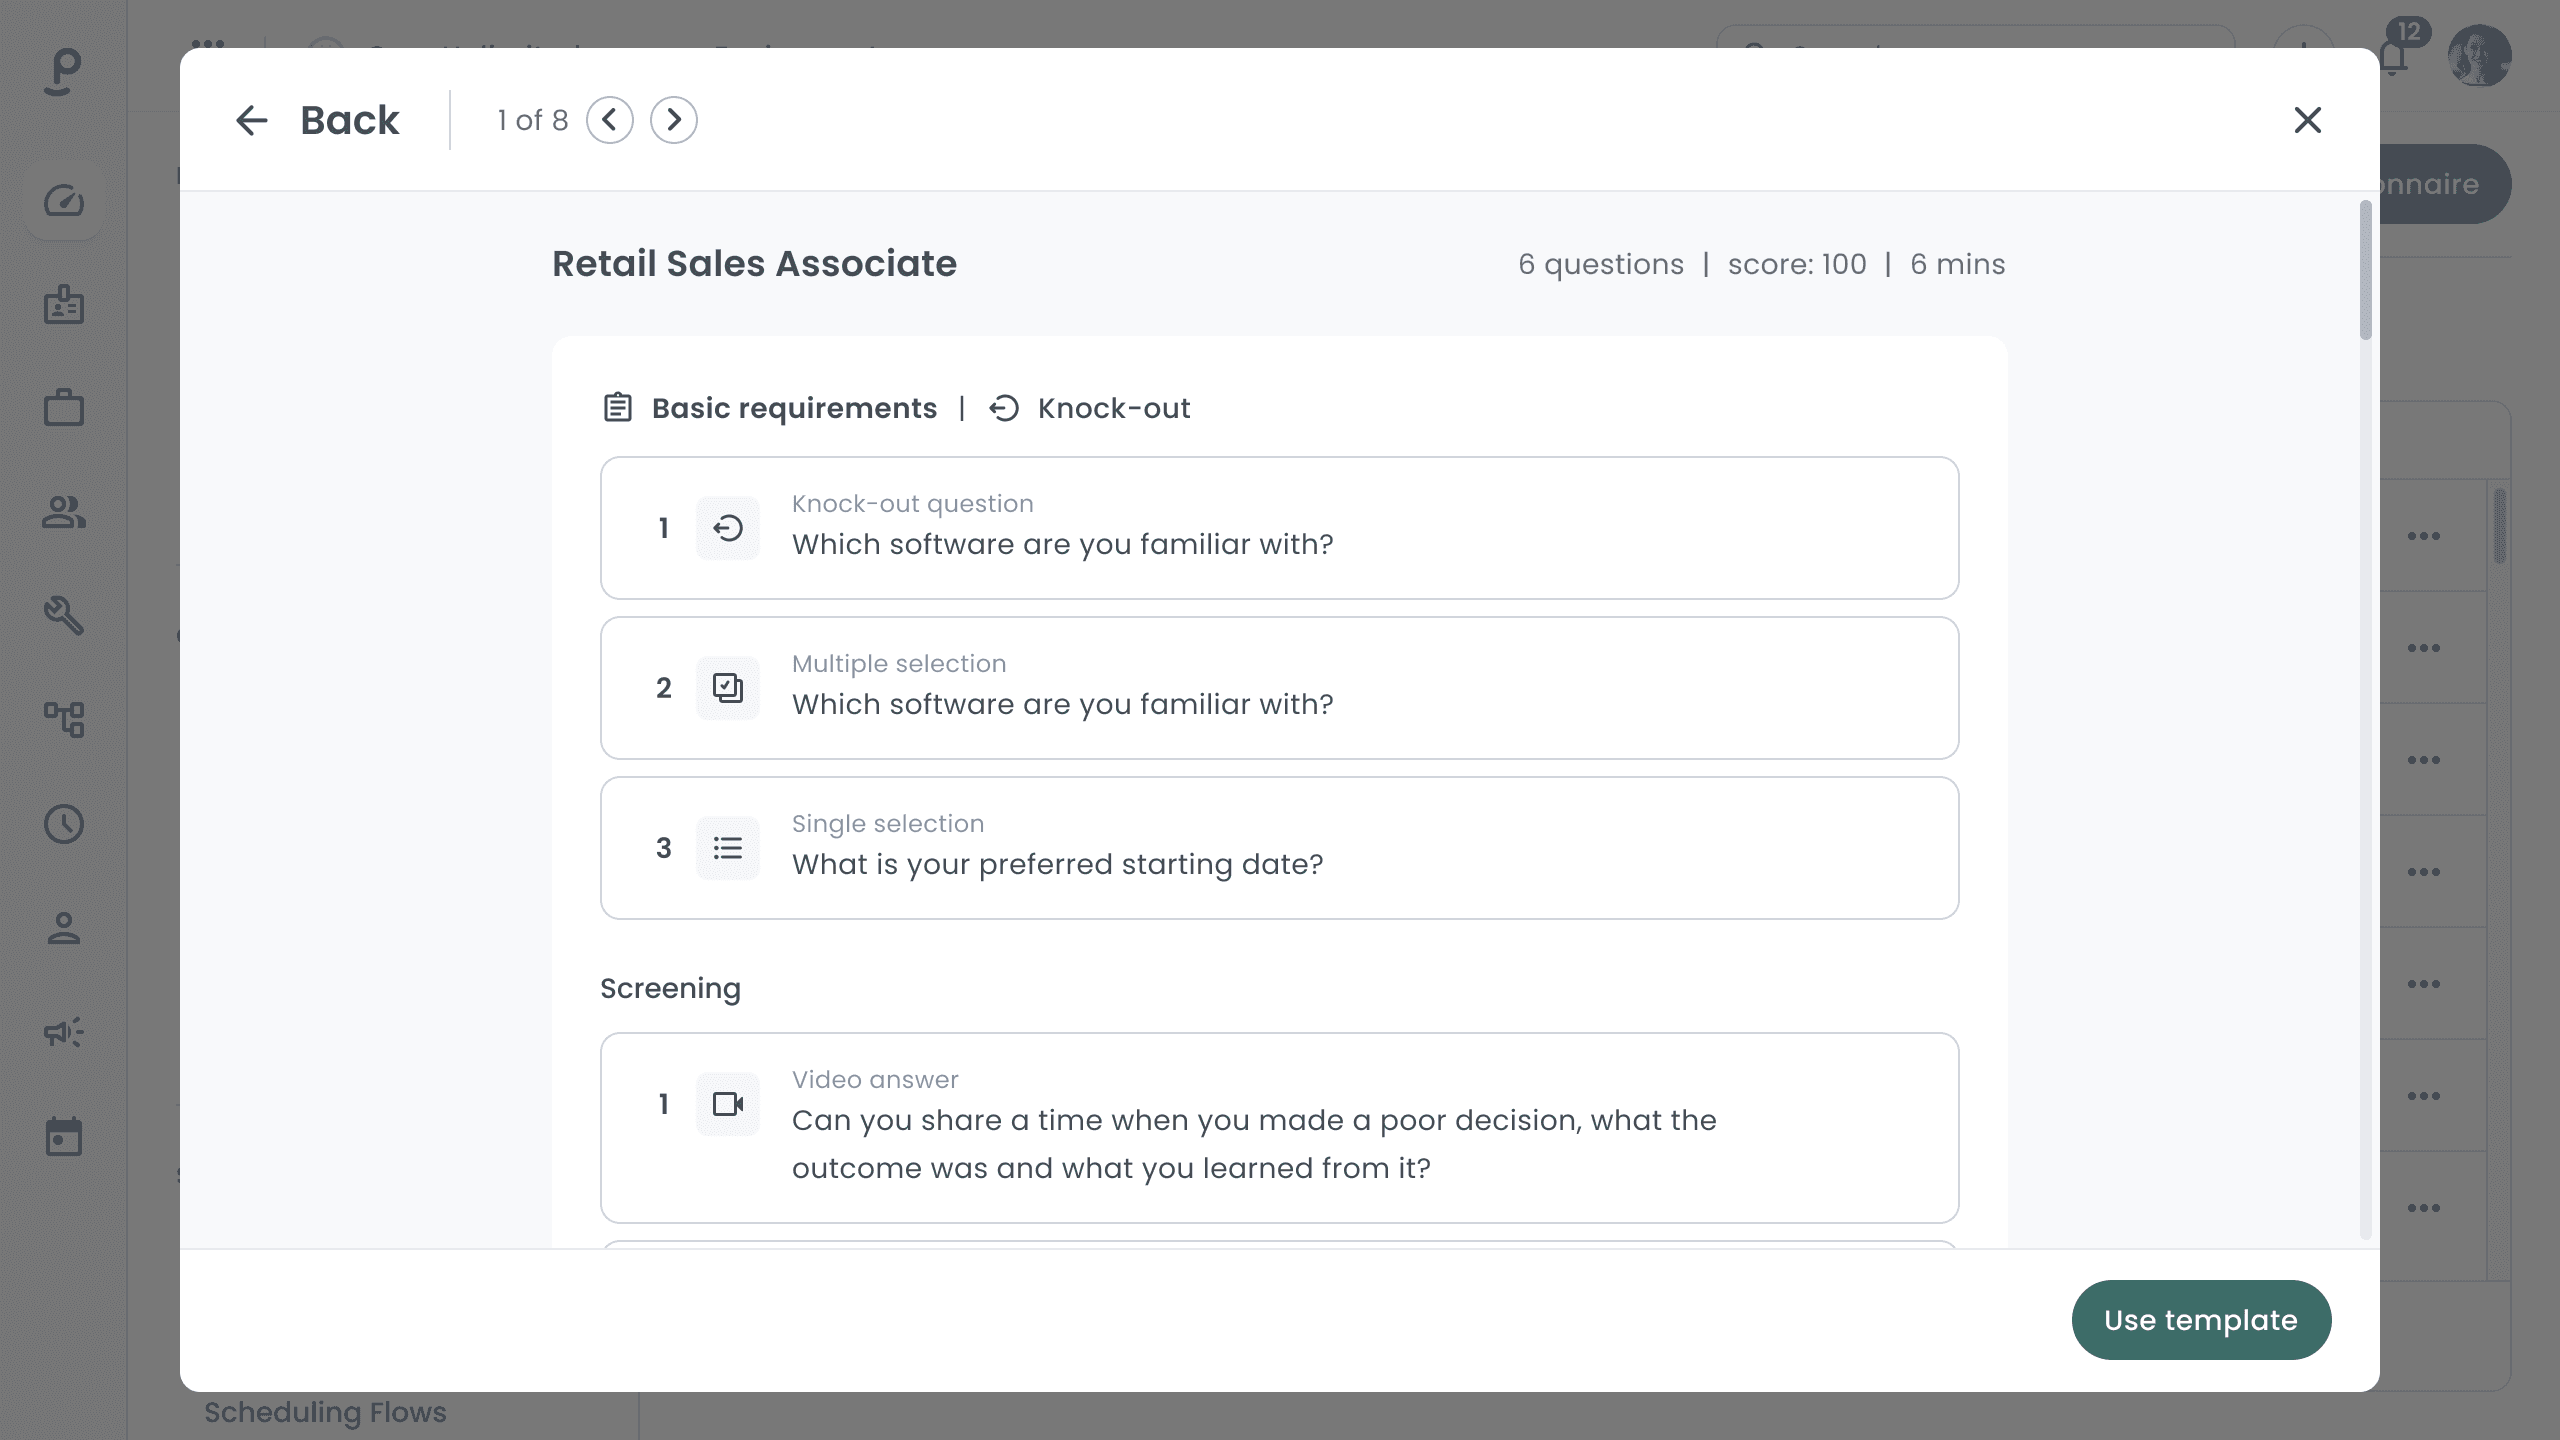Open the 'What is your preferred starting date?' question card

[x=1278, y=848]
